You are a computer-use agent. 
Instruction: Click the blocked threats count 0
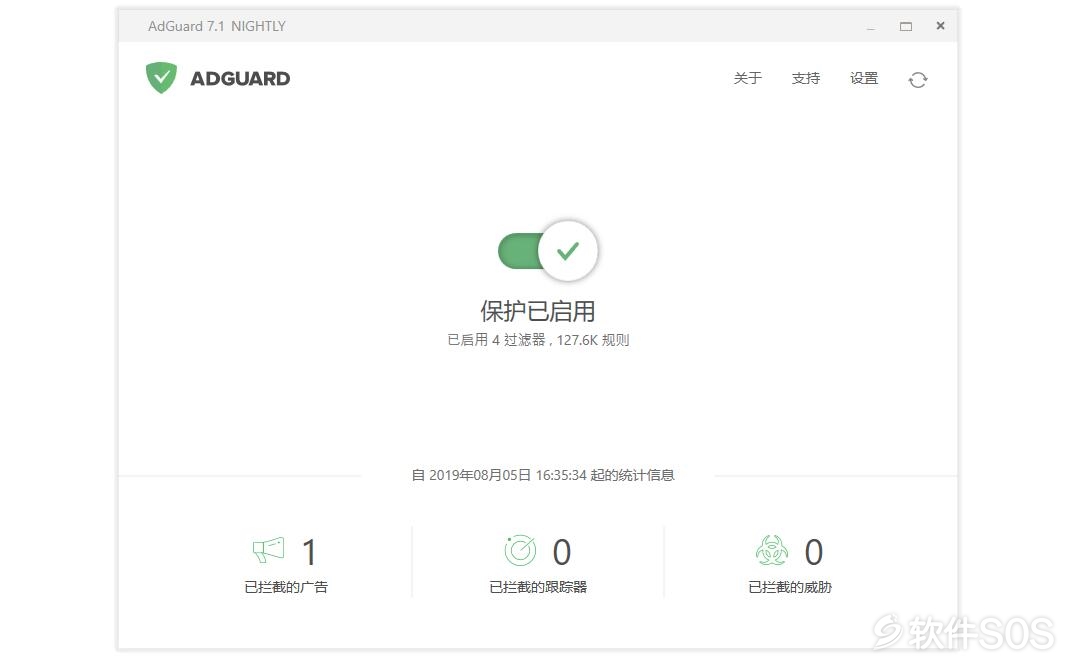pos(813,552)
